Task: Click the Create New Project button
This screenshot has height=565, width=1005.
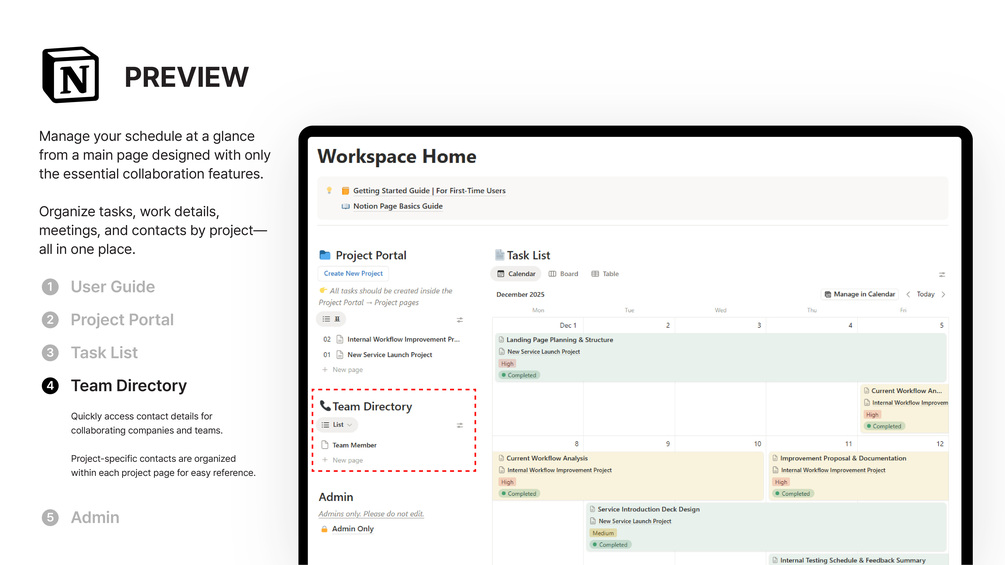Action: pyautogui.click(x=353, y=274)
